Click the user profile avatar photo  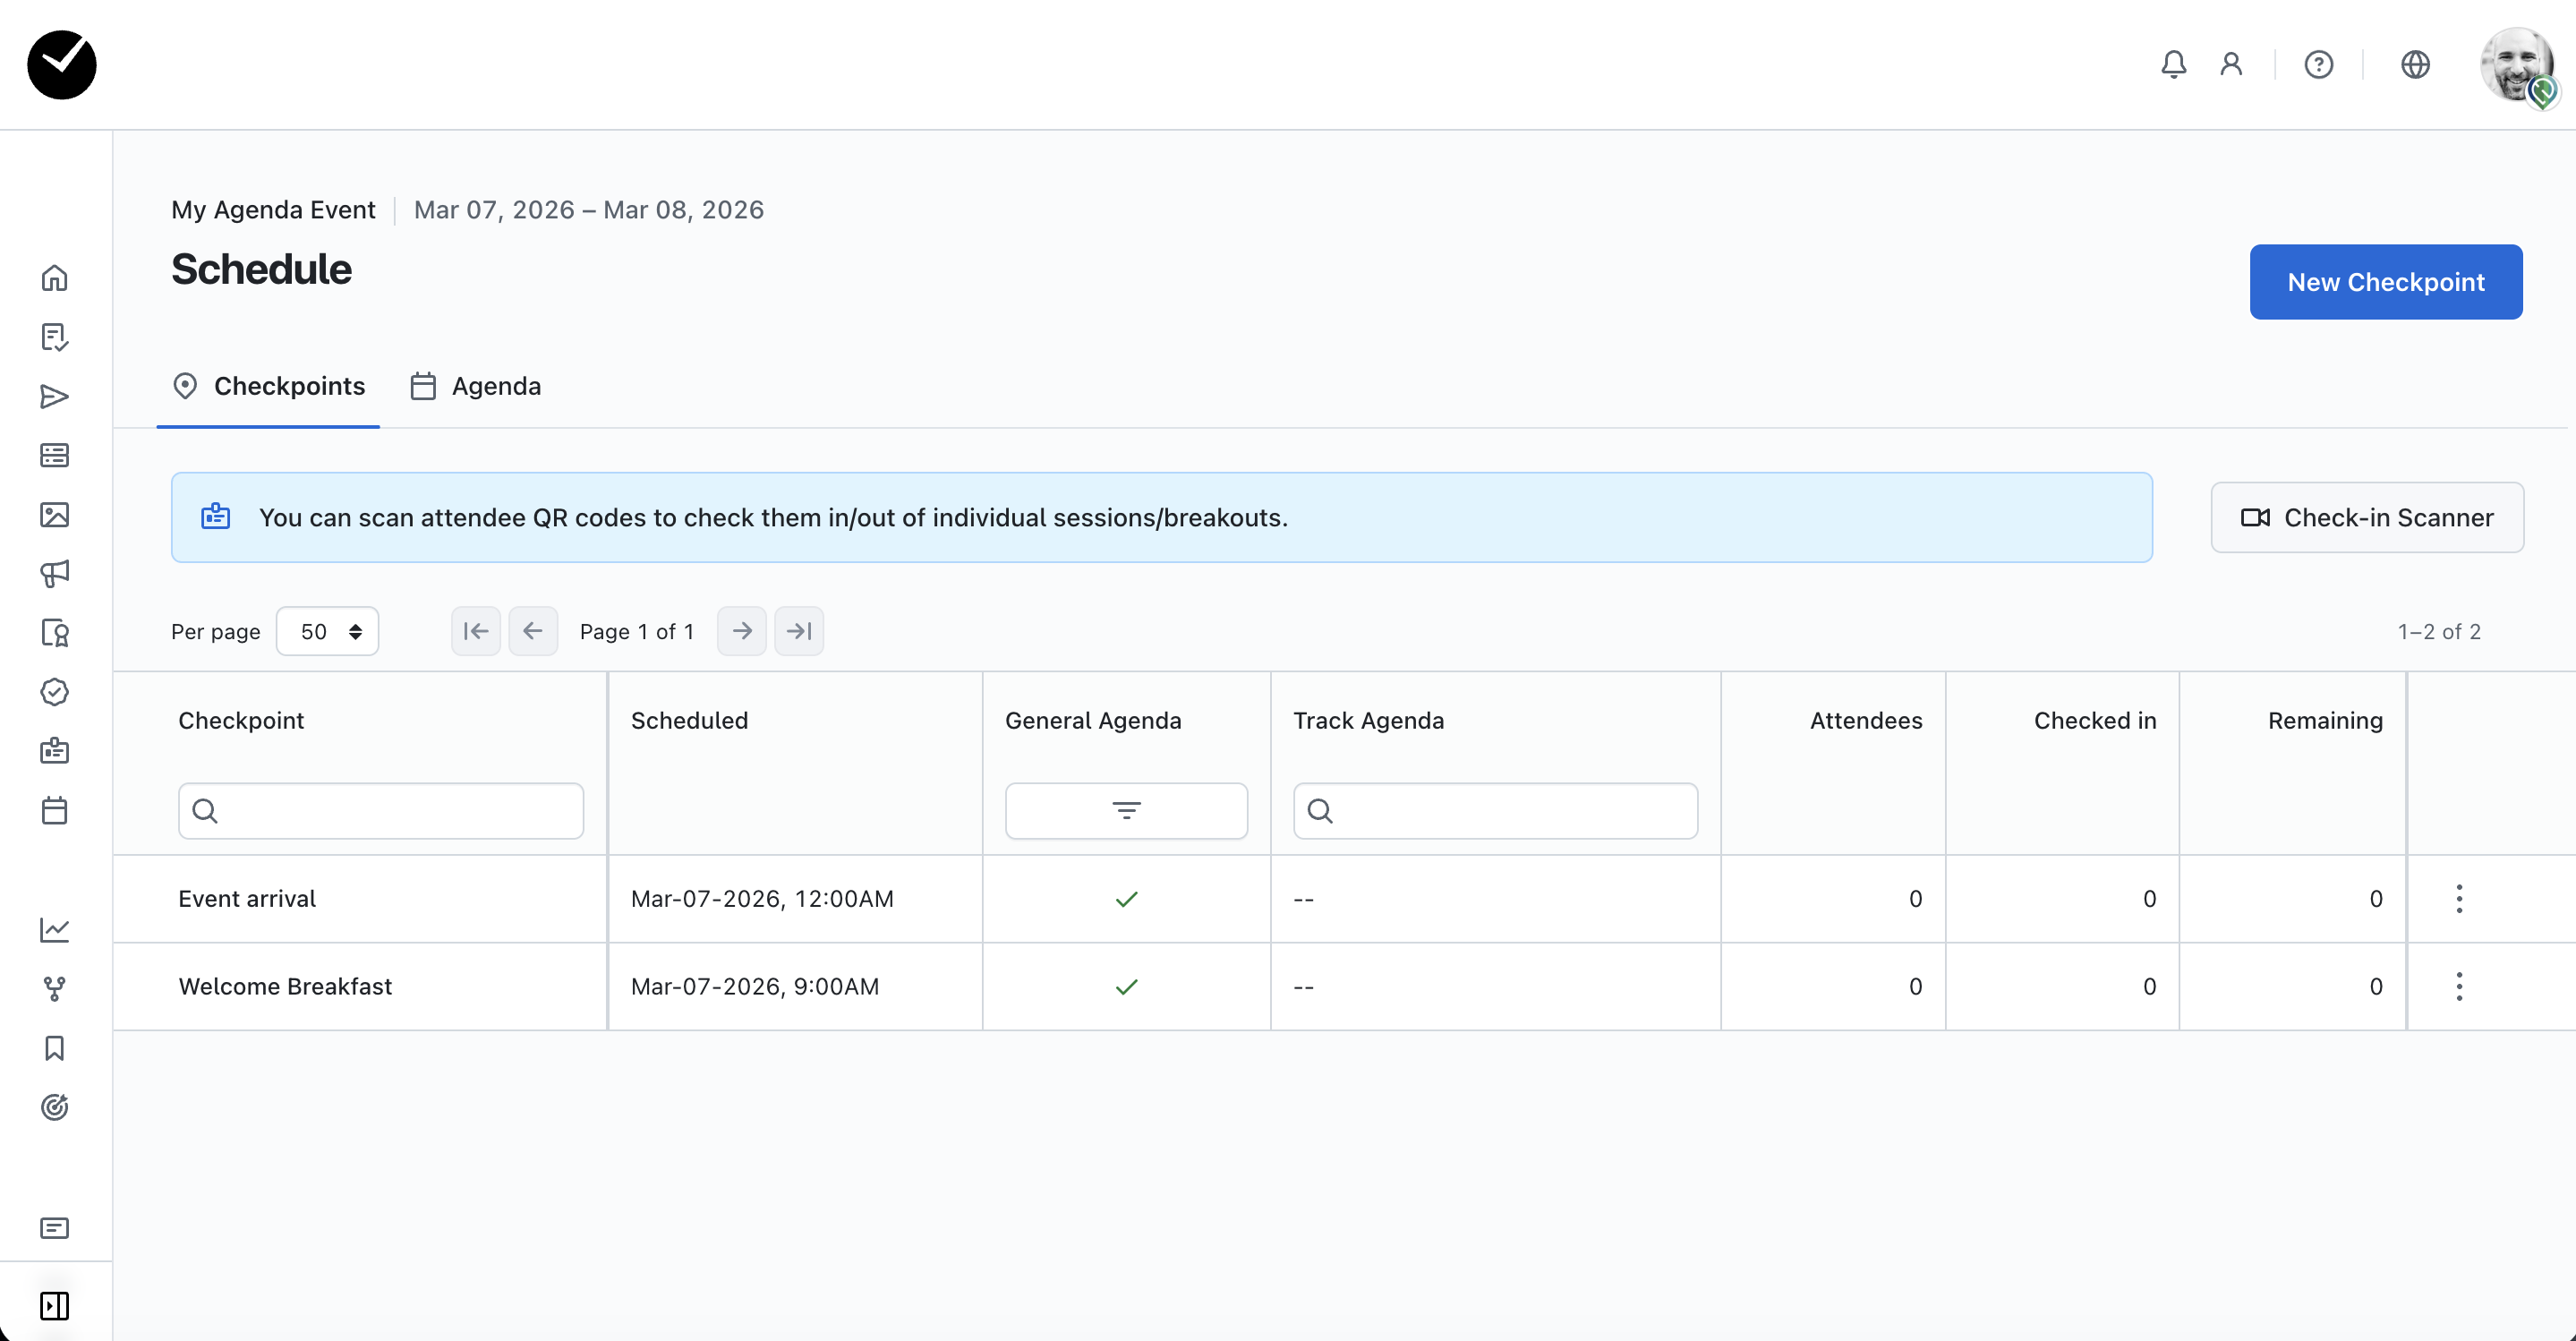tap(2516, 65)
